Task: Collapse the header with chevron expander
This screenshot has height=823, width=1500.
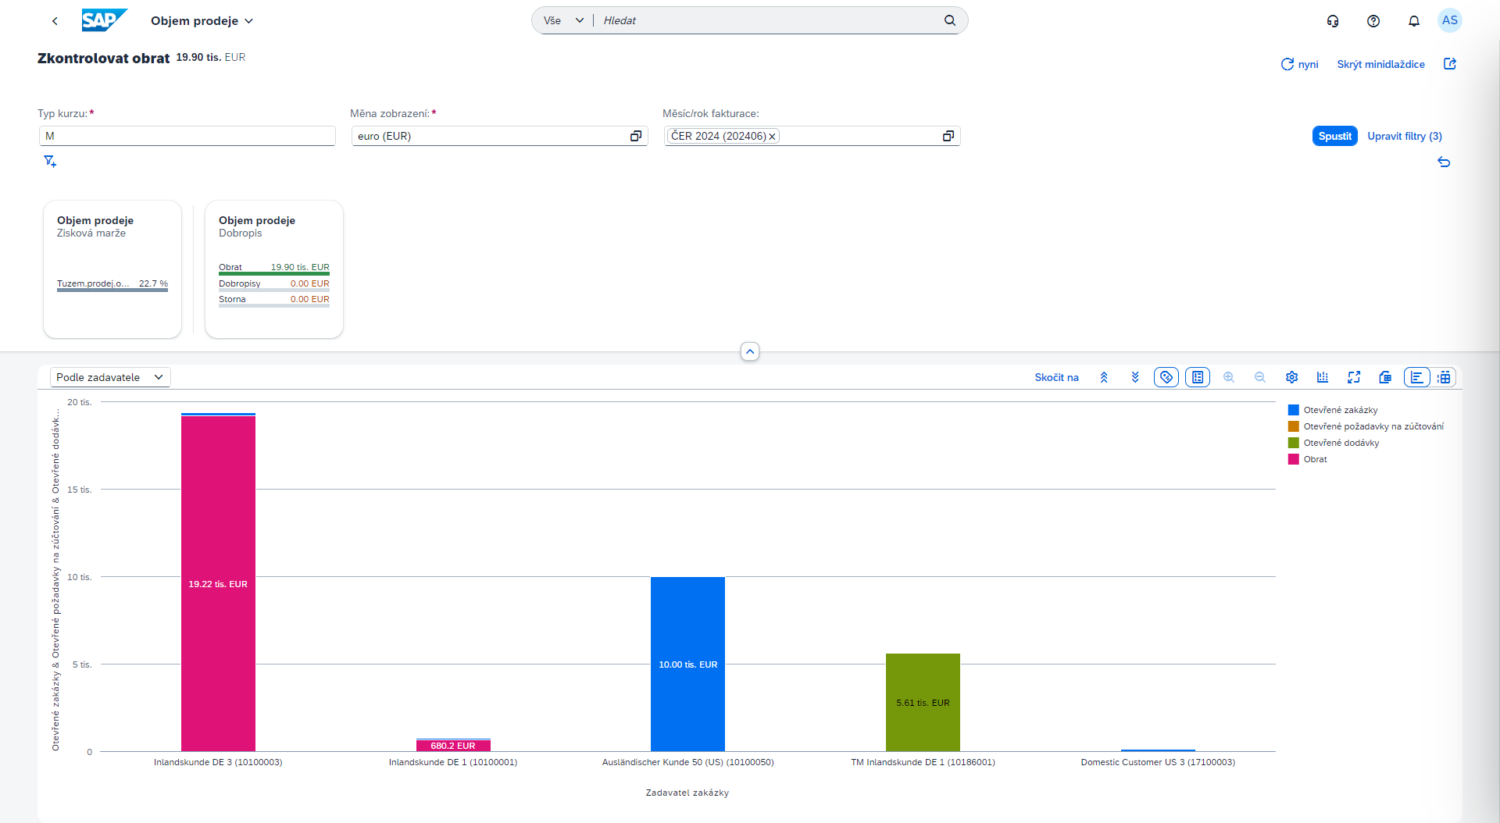Action: click(x=750, y=351)
